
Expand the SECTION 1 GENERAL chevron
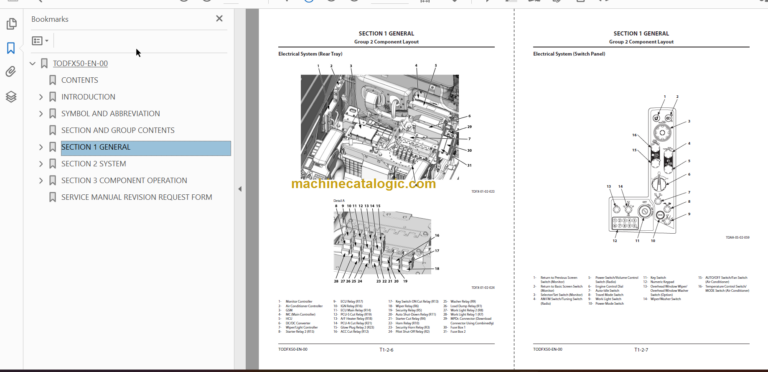tap(41, 147)
